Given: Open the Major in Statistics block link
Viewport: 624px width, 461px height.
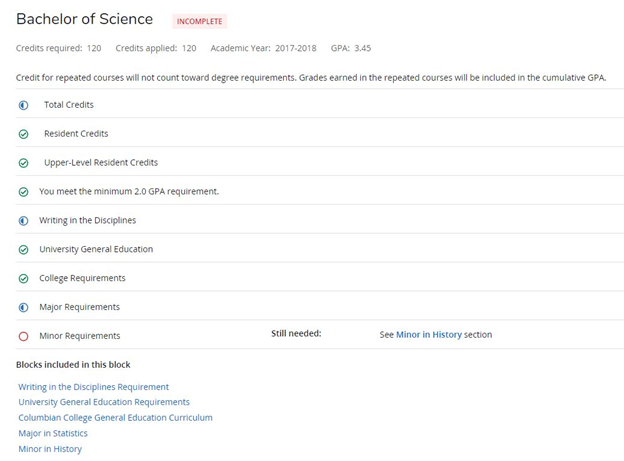Looking at the screenshot, I should (53, 433).
